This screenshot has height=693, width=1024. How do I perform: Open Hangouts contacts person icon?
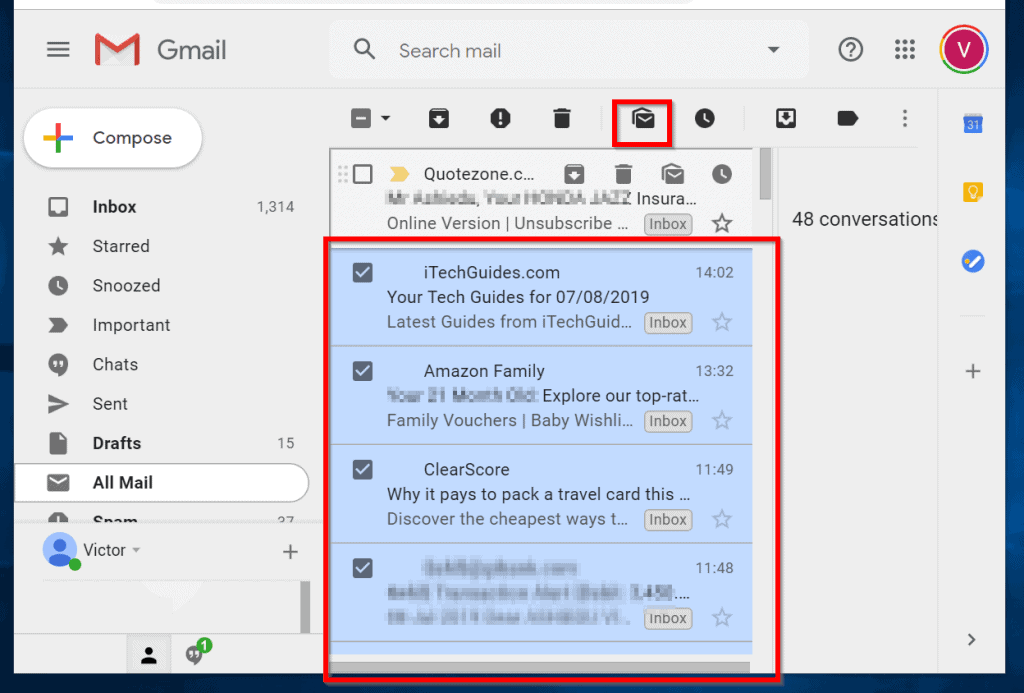[149, 654]
